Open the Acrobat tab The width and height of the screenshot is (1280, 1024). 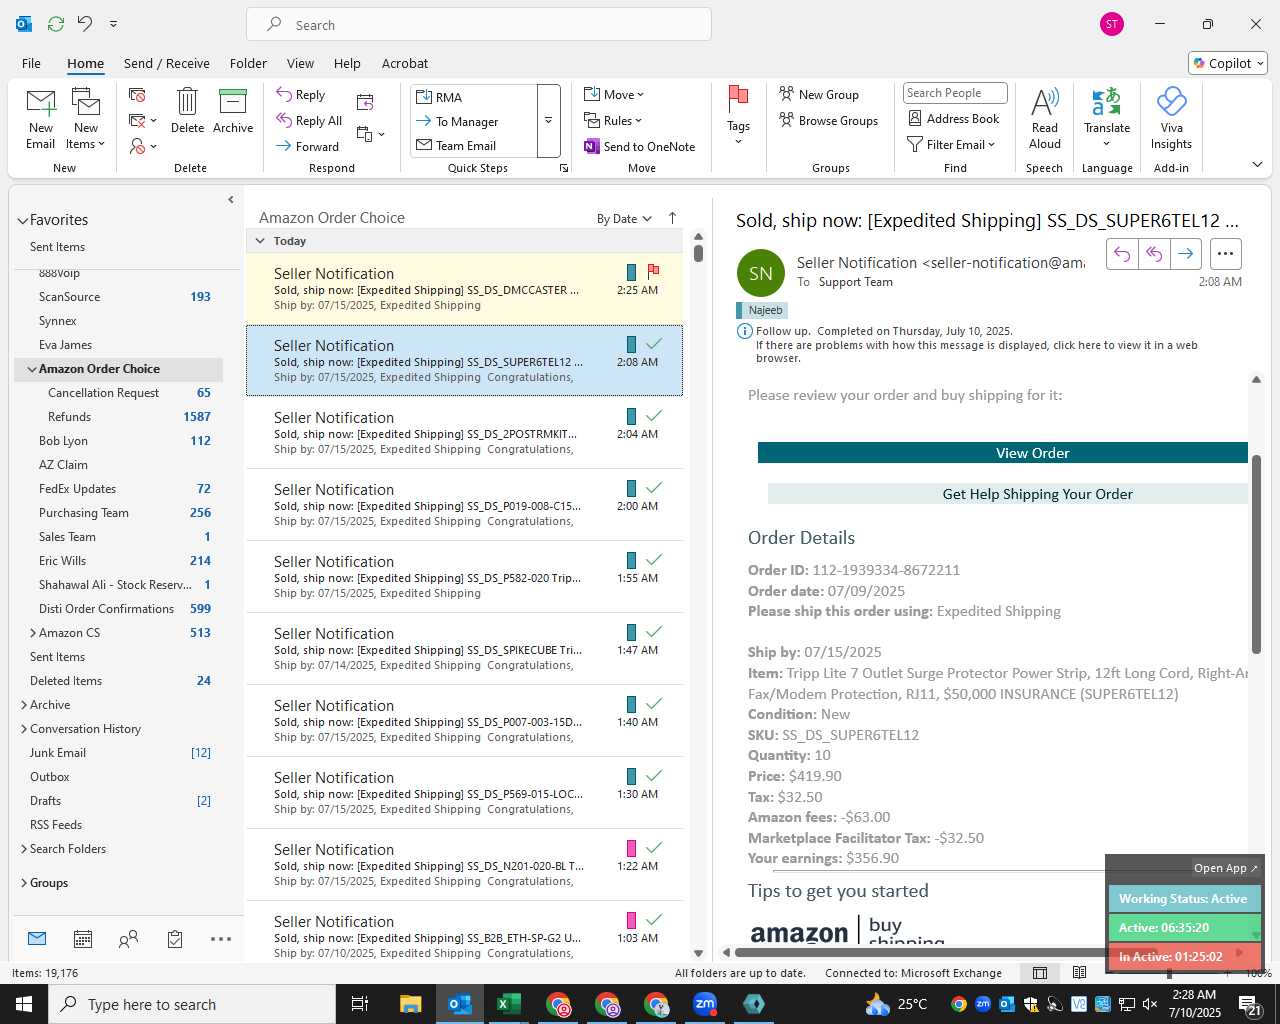405,63
